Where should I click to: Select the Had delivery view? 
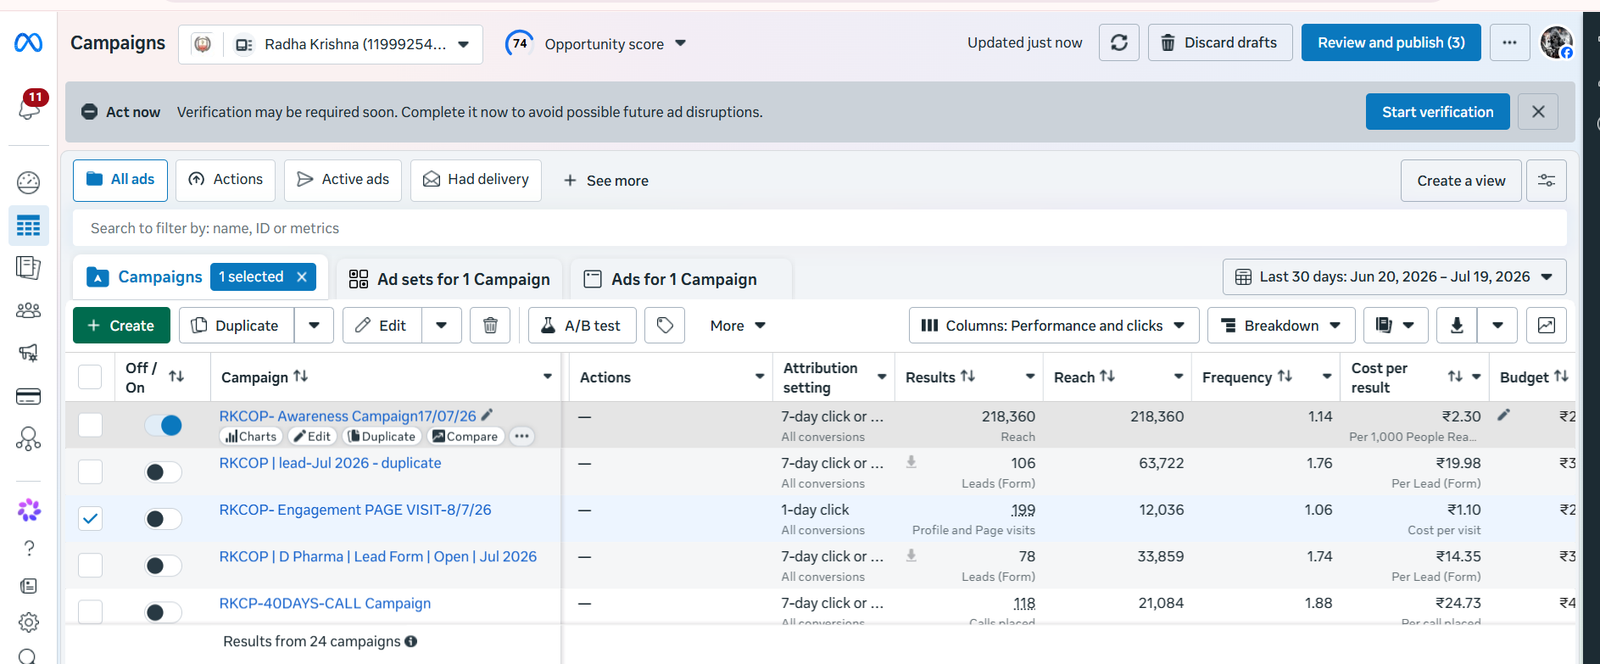click(x=476, y=180)
